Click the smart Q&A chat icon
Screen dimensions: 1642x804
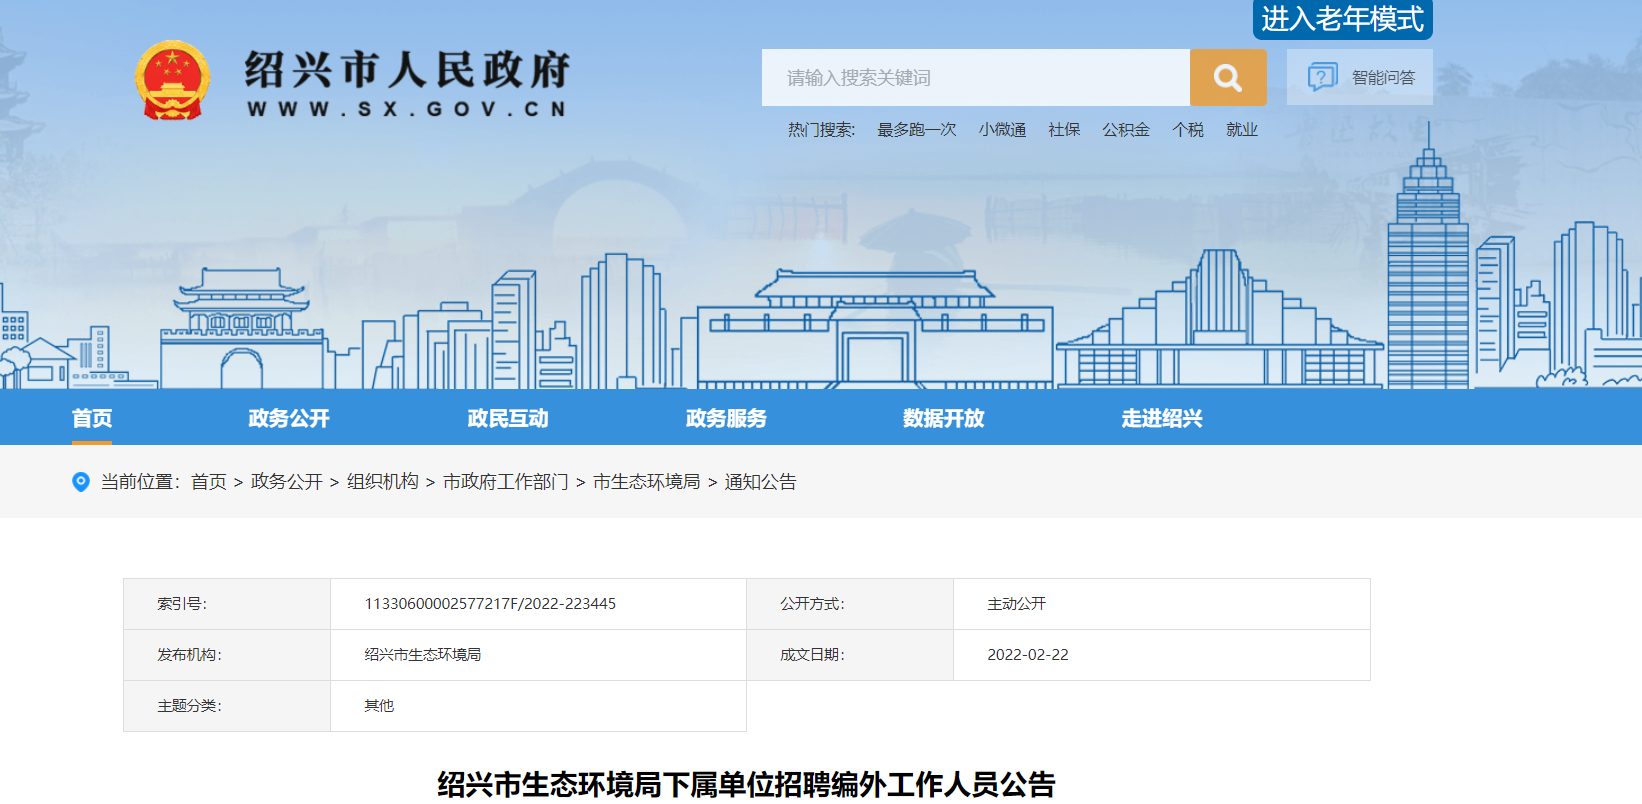(x=1322, y=77)
